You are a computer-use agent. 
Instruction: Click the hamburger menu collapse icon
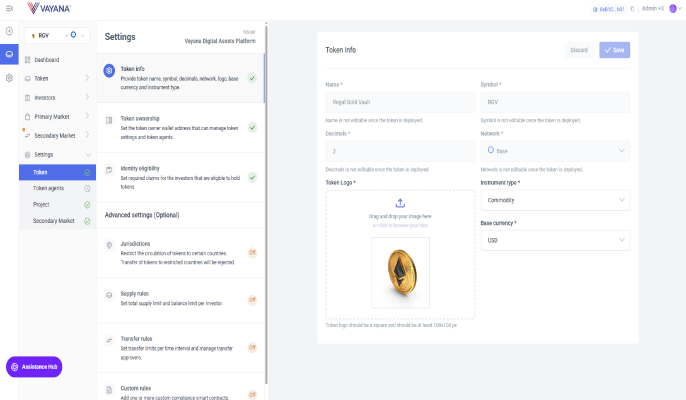pos(8,8)
